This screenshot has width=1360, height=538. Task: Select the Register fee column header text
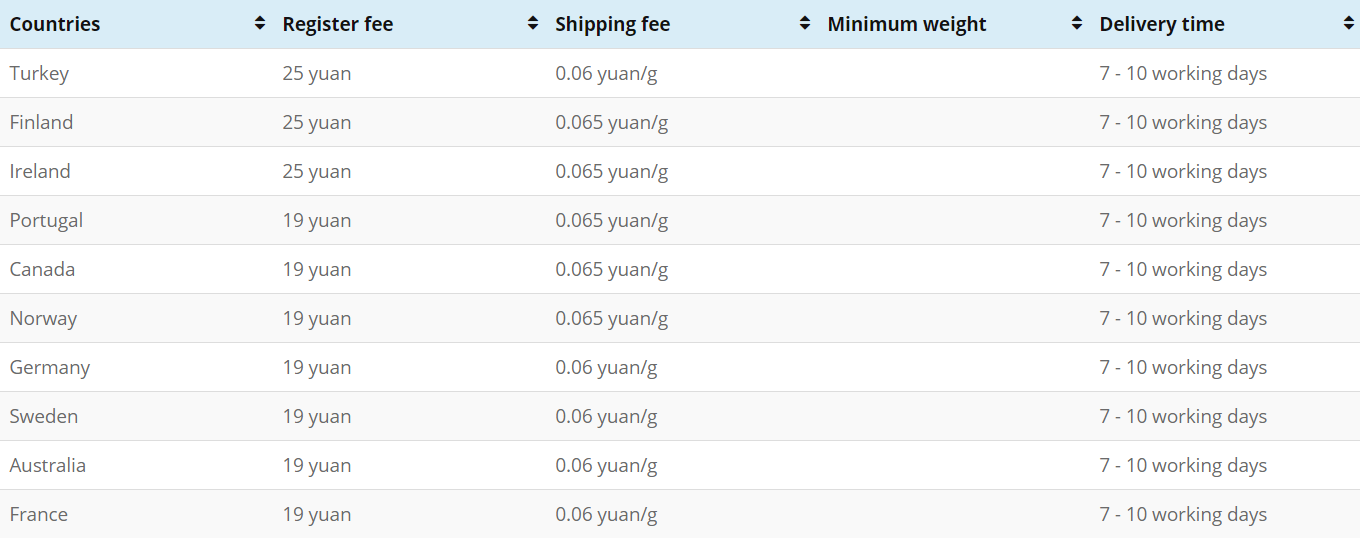pyautogui.click(x=338, y=24)
